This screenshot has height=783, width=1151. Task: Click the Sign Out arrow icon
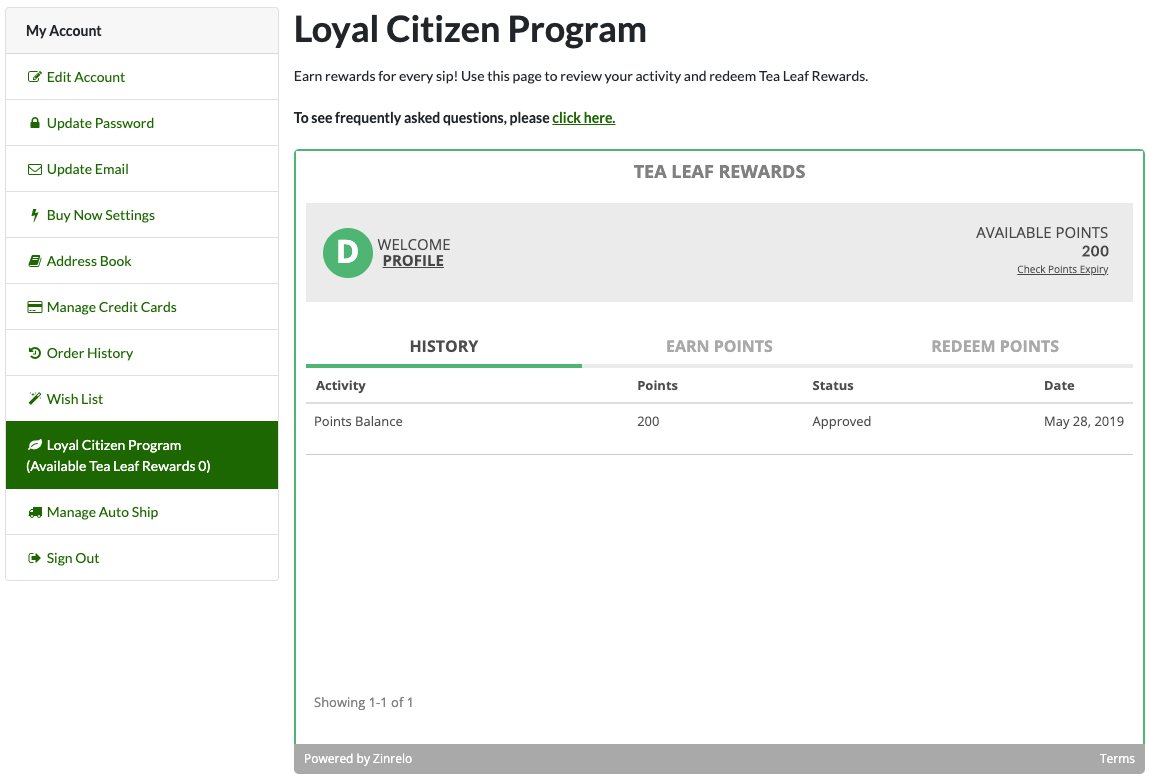(x=35, y=558)
